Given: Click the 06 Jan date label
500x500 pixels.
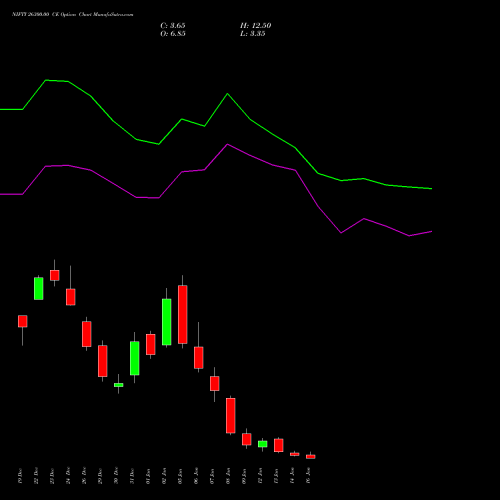Looking at the screenshot, I should (x=196, y=476).
